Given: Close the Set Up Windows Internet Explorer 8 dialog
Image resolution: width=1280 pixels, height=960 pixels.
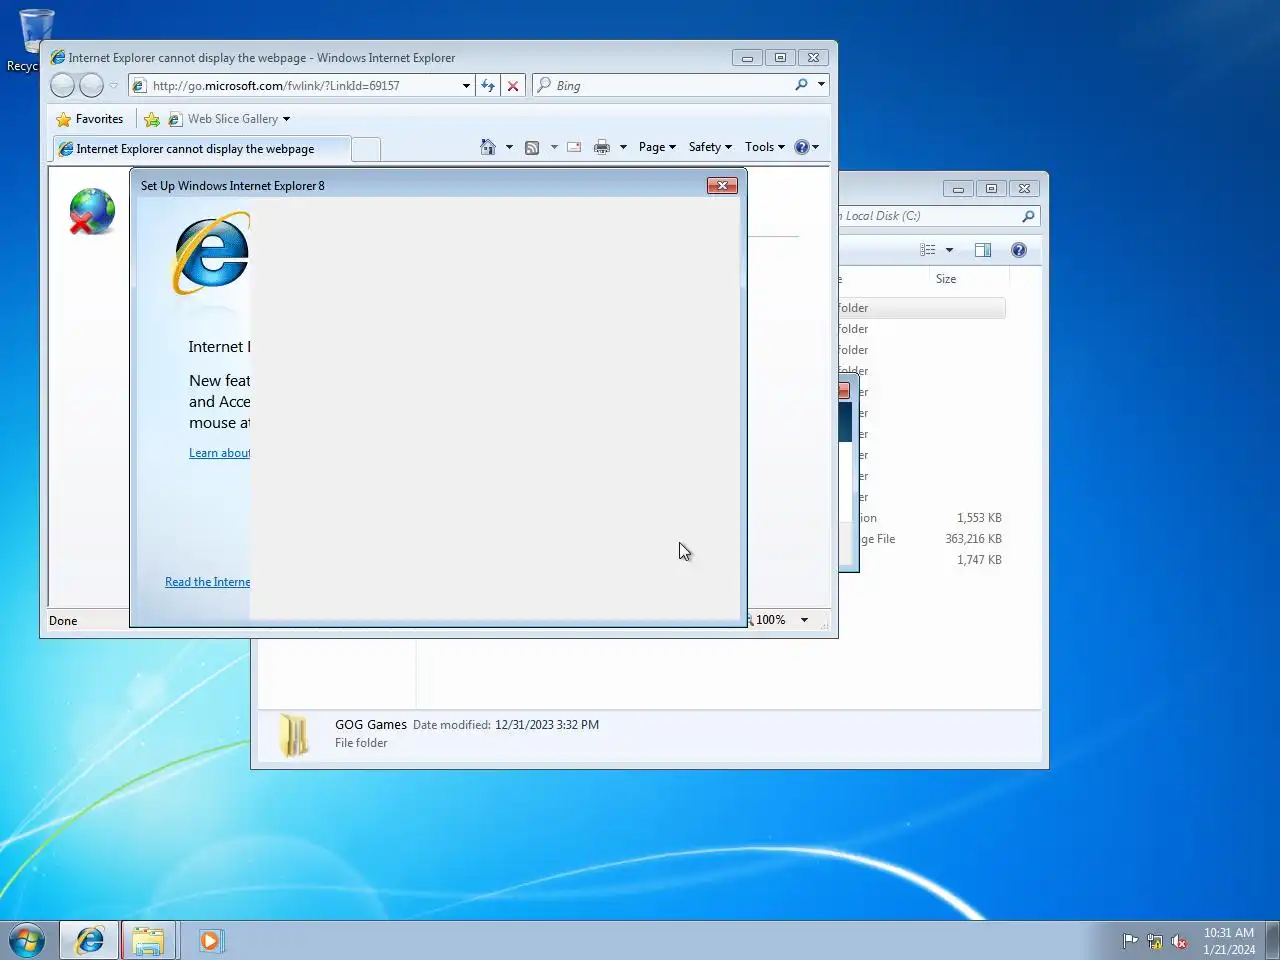Looking at the screenshot, I should pos(722,185).
